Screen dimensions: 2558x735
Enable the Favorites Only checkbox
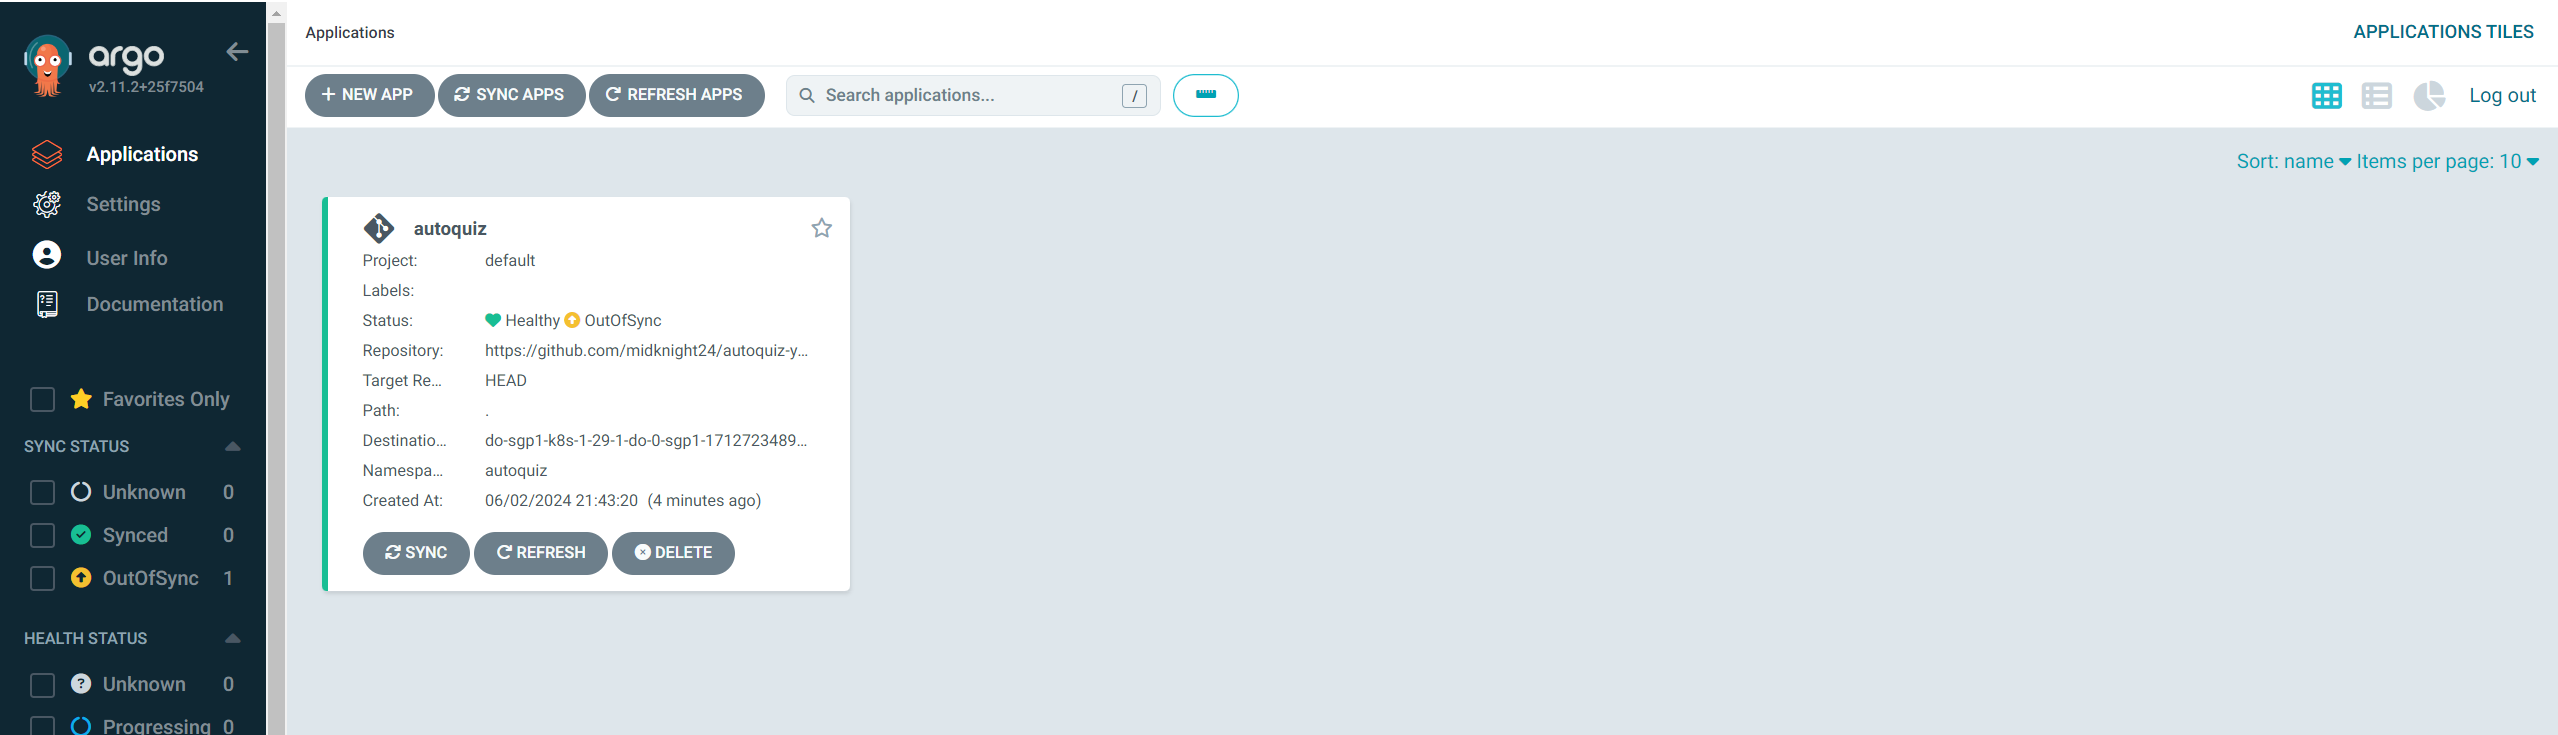43,400
